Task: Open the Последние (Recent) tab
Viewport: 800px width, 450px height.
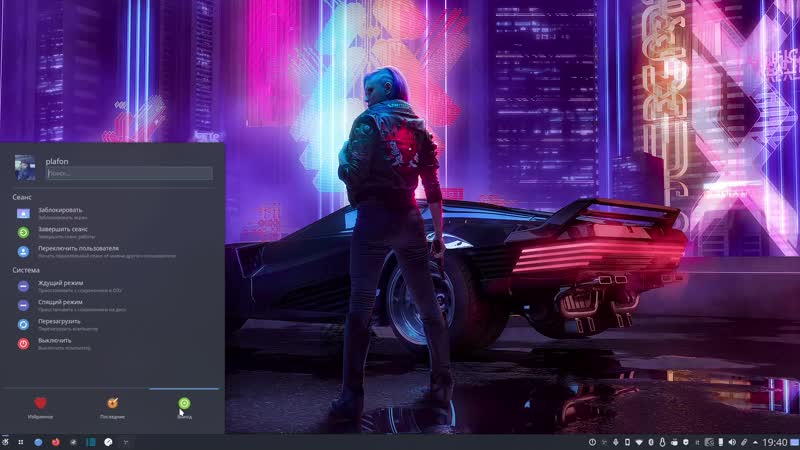Action: point(112,408)
